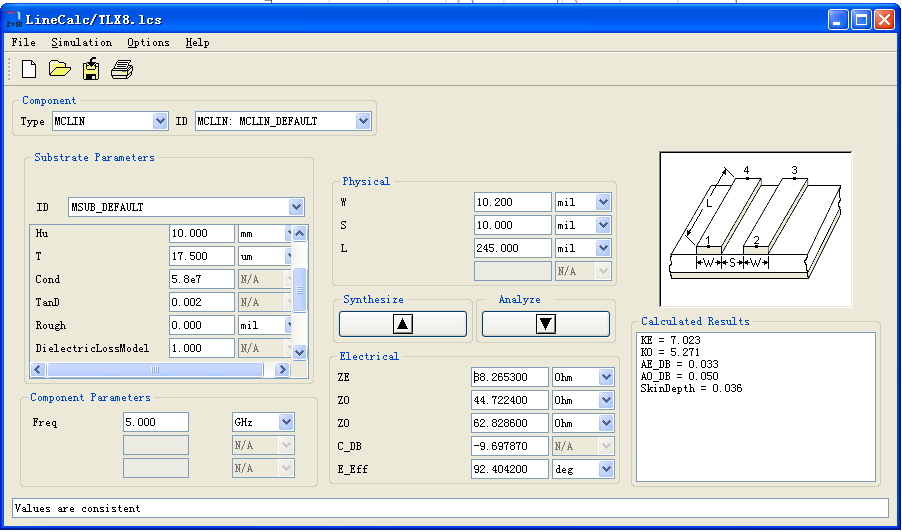Open the Help menu
This screenshot has height=532, width=902.
[197, 43]
